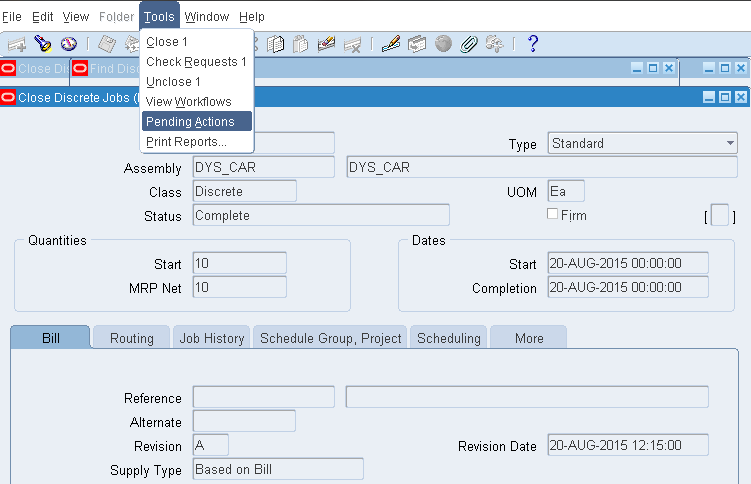
Task: Click the Alternate input field
Action: coord(244,421)
